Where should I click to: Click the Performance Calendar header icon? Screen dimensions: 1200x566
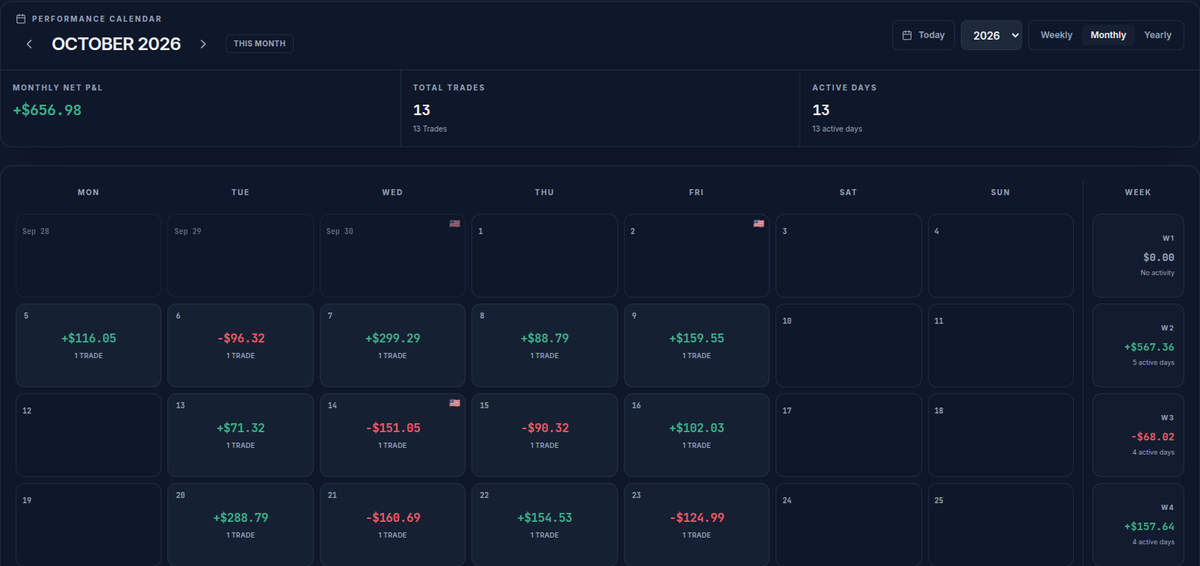(x=21, y=19)
